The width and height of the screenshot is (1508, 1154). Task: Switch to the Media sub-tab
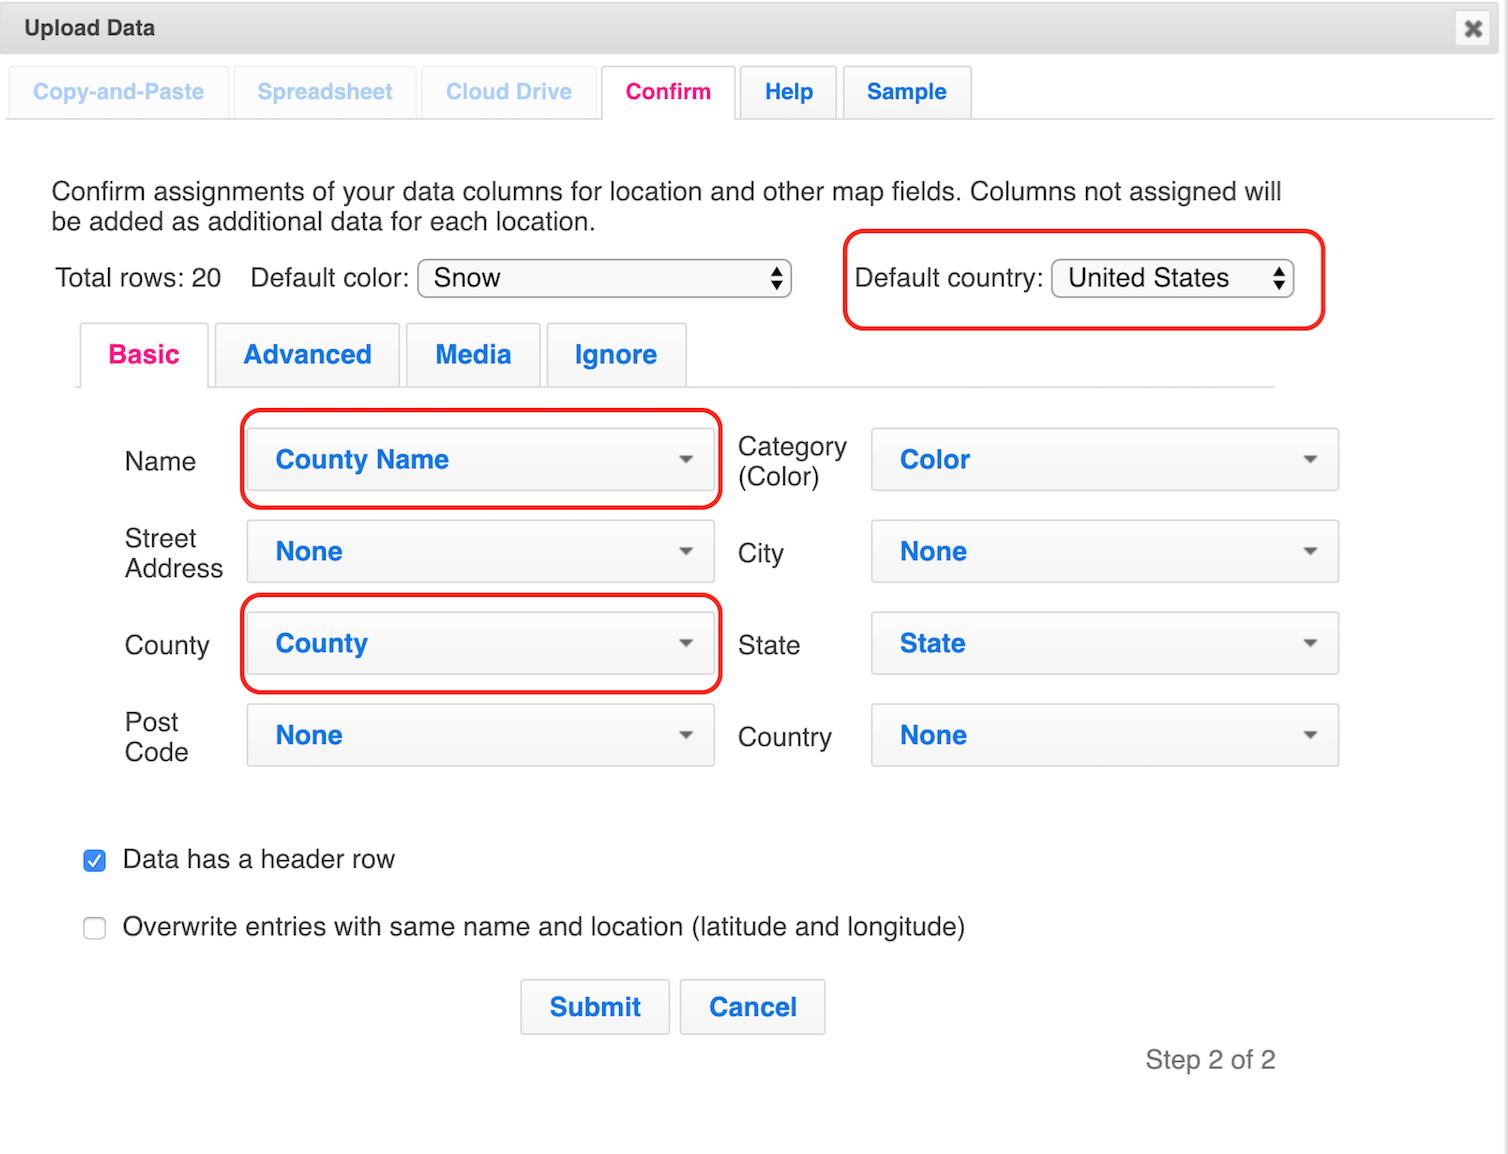click(x=473, y=355)
